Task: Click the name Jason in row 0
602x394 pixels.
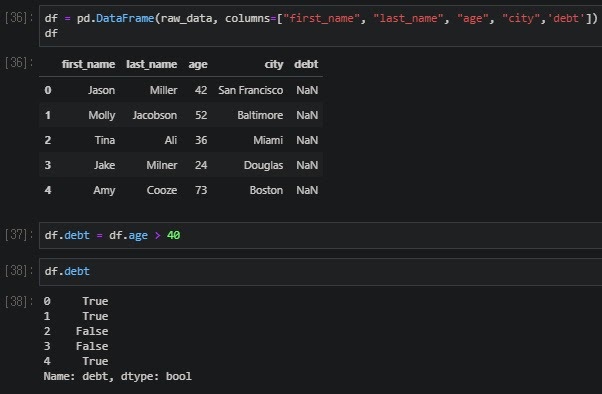Action: pyautogui.click(x=101, y=90)
